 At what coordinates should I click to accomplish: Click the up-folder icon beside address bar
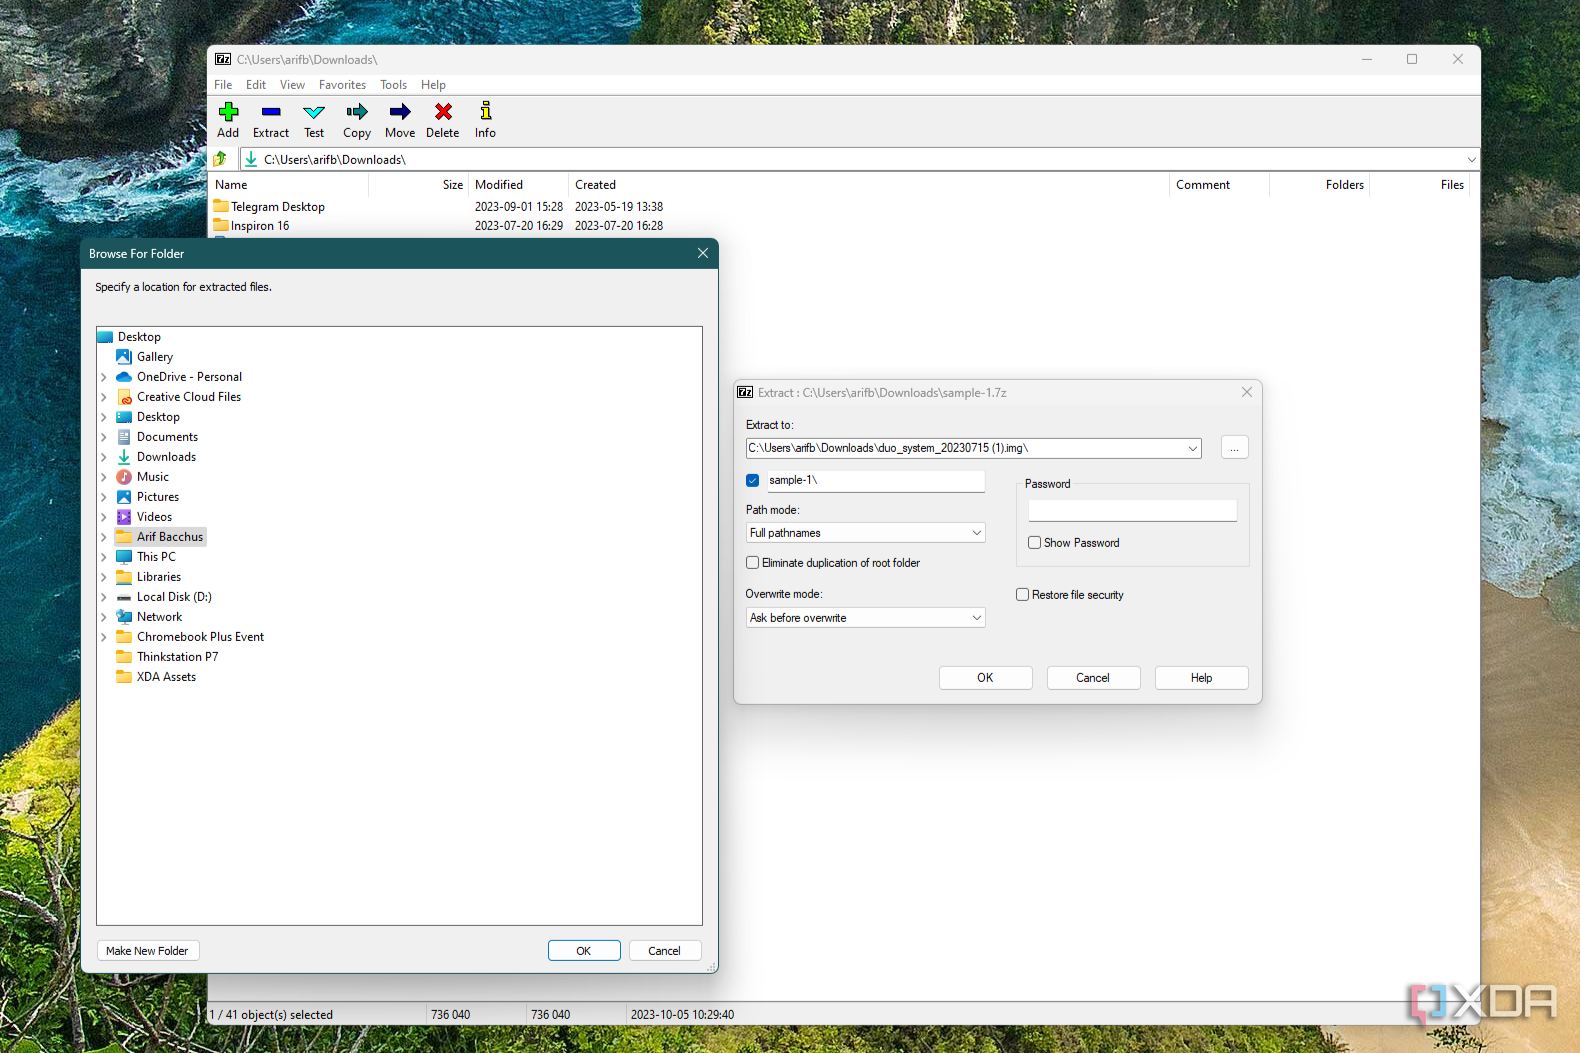pyautogui.click(x=221, y=159)
